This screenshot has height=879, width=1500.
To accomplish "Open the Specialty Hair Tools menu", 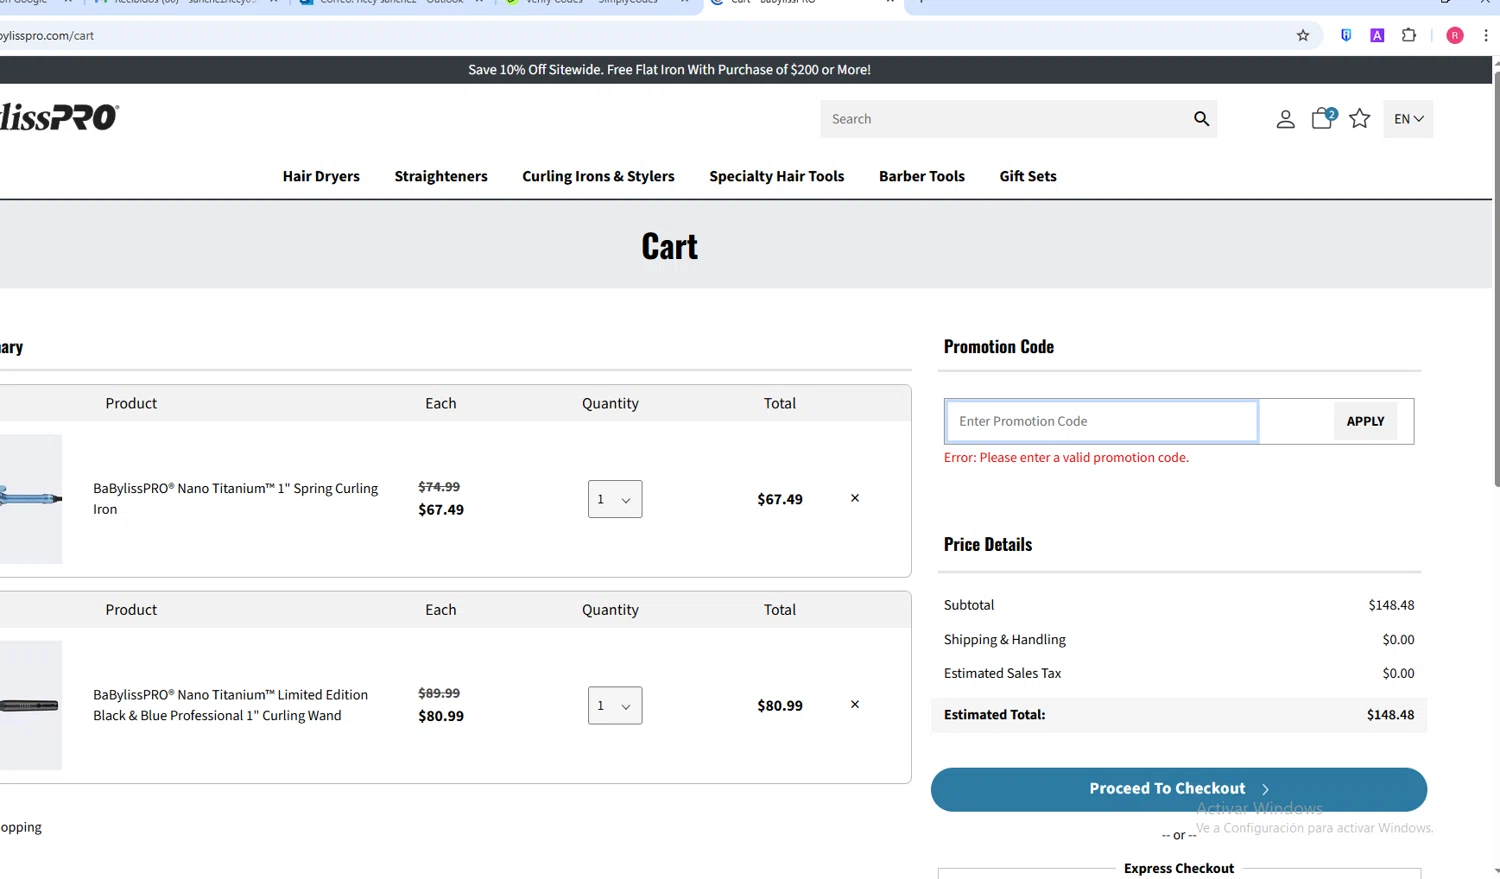I will 777,176.
